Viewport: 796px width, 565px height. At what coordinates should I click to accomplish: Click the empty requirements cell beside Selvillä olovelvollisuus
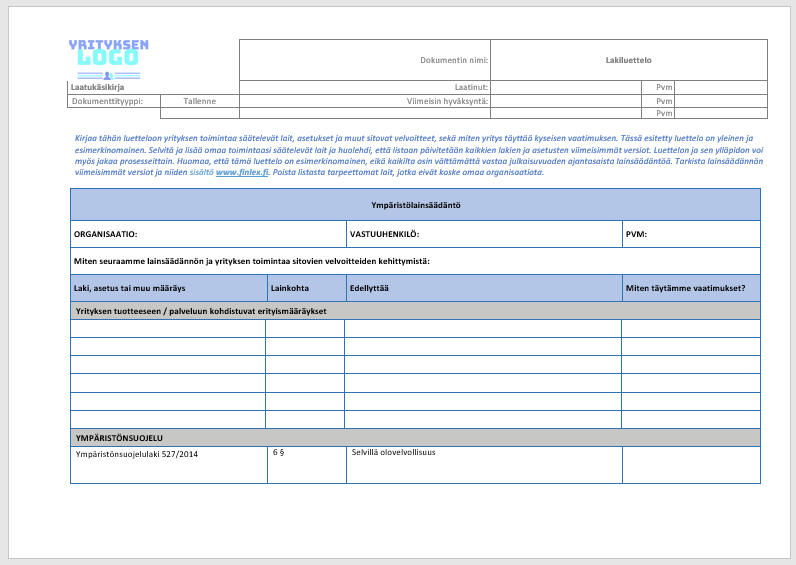691,465
